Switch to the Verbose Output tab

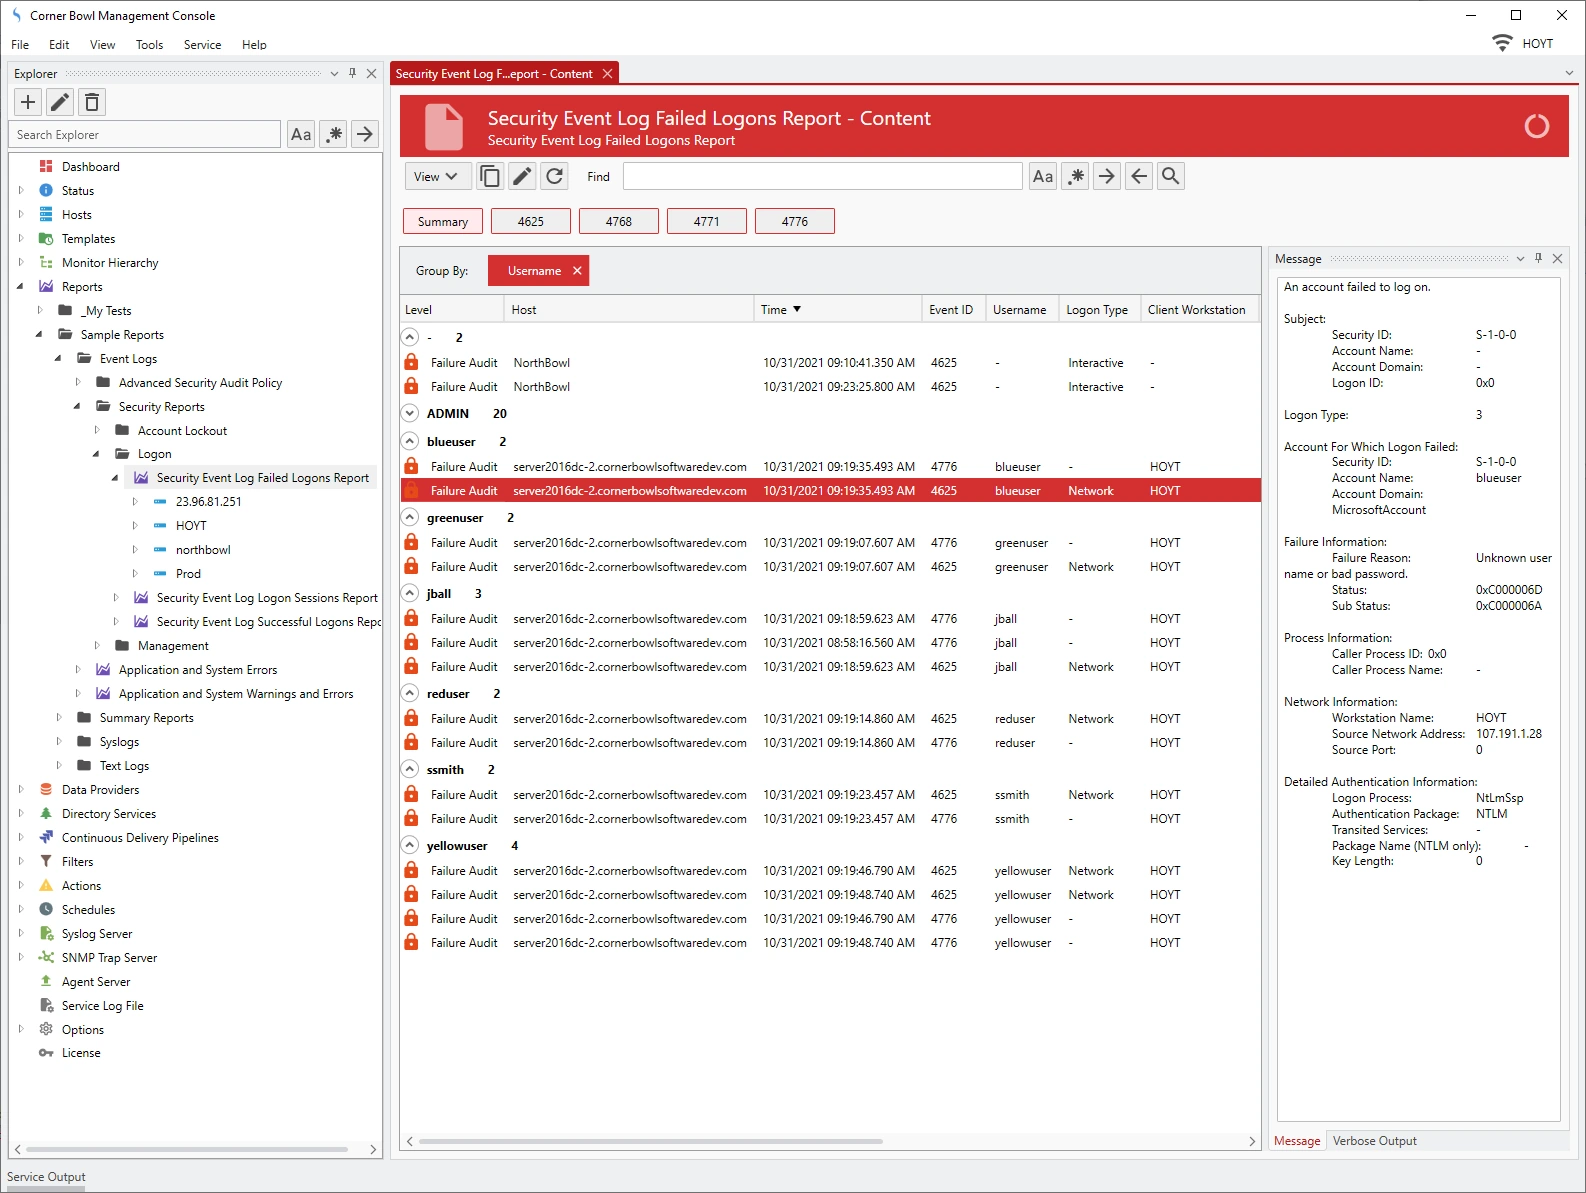pos(1374,1141)
